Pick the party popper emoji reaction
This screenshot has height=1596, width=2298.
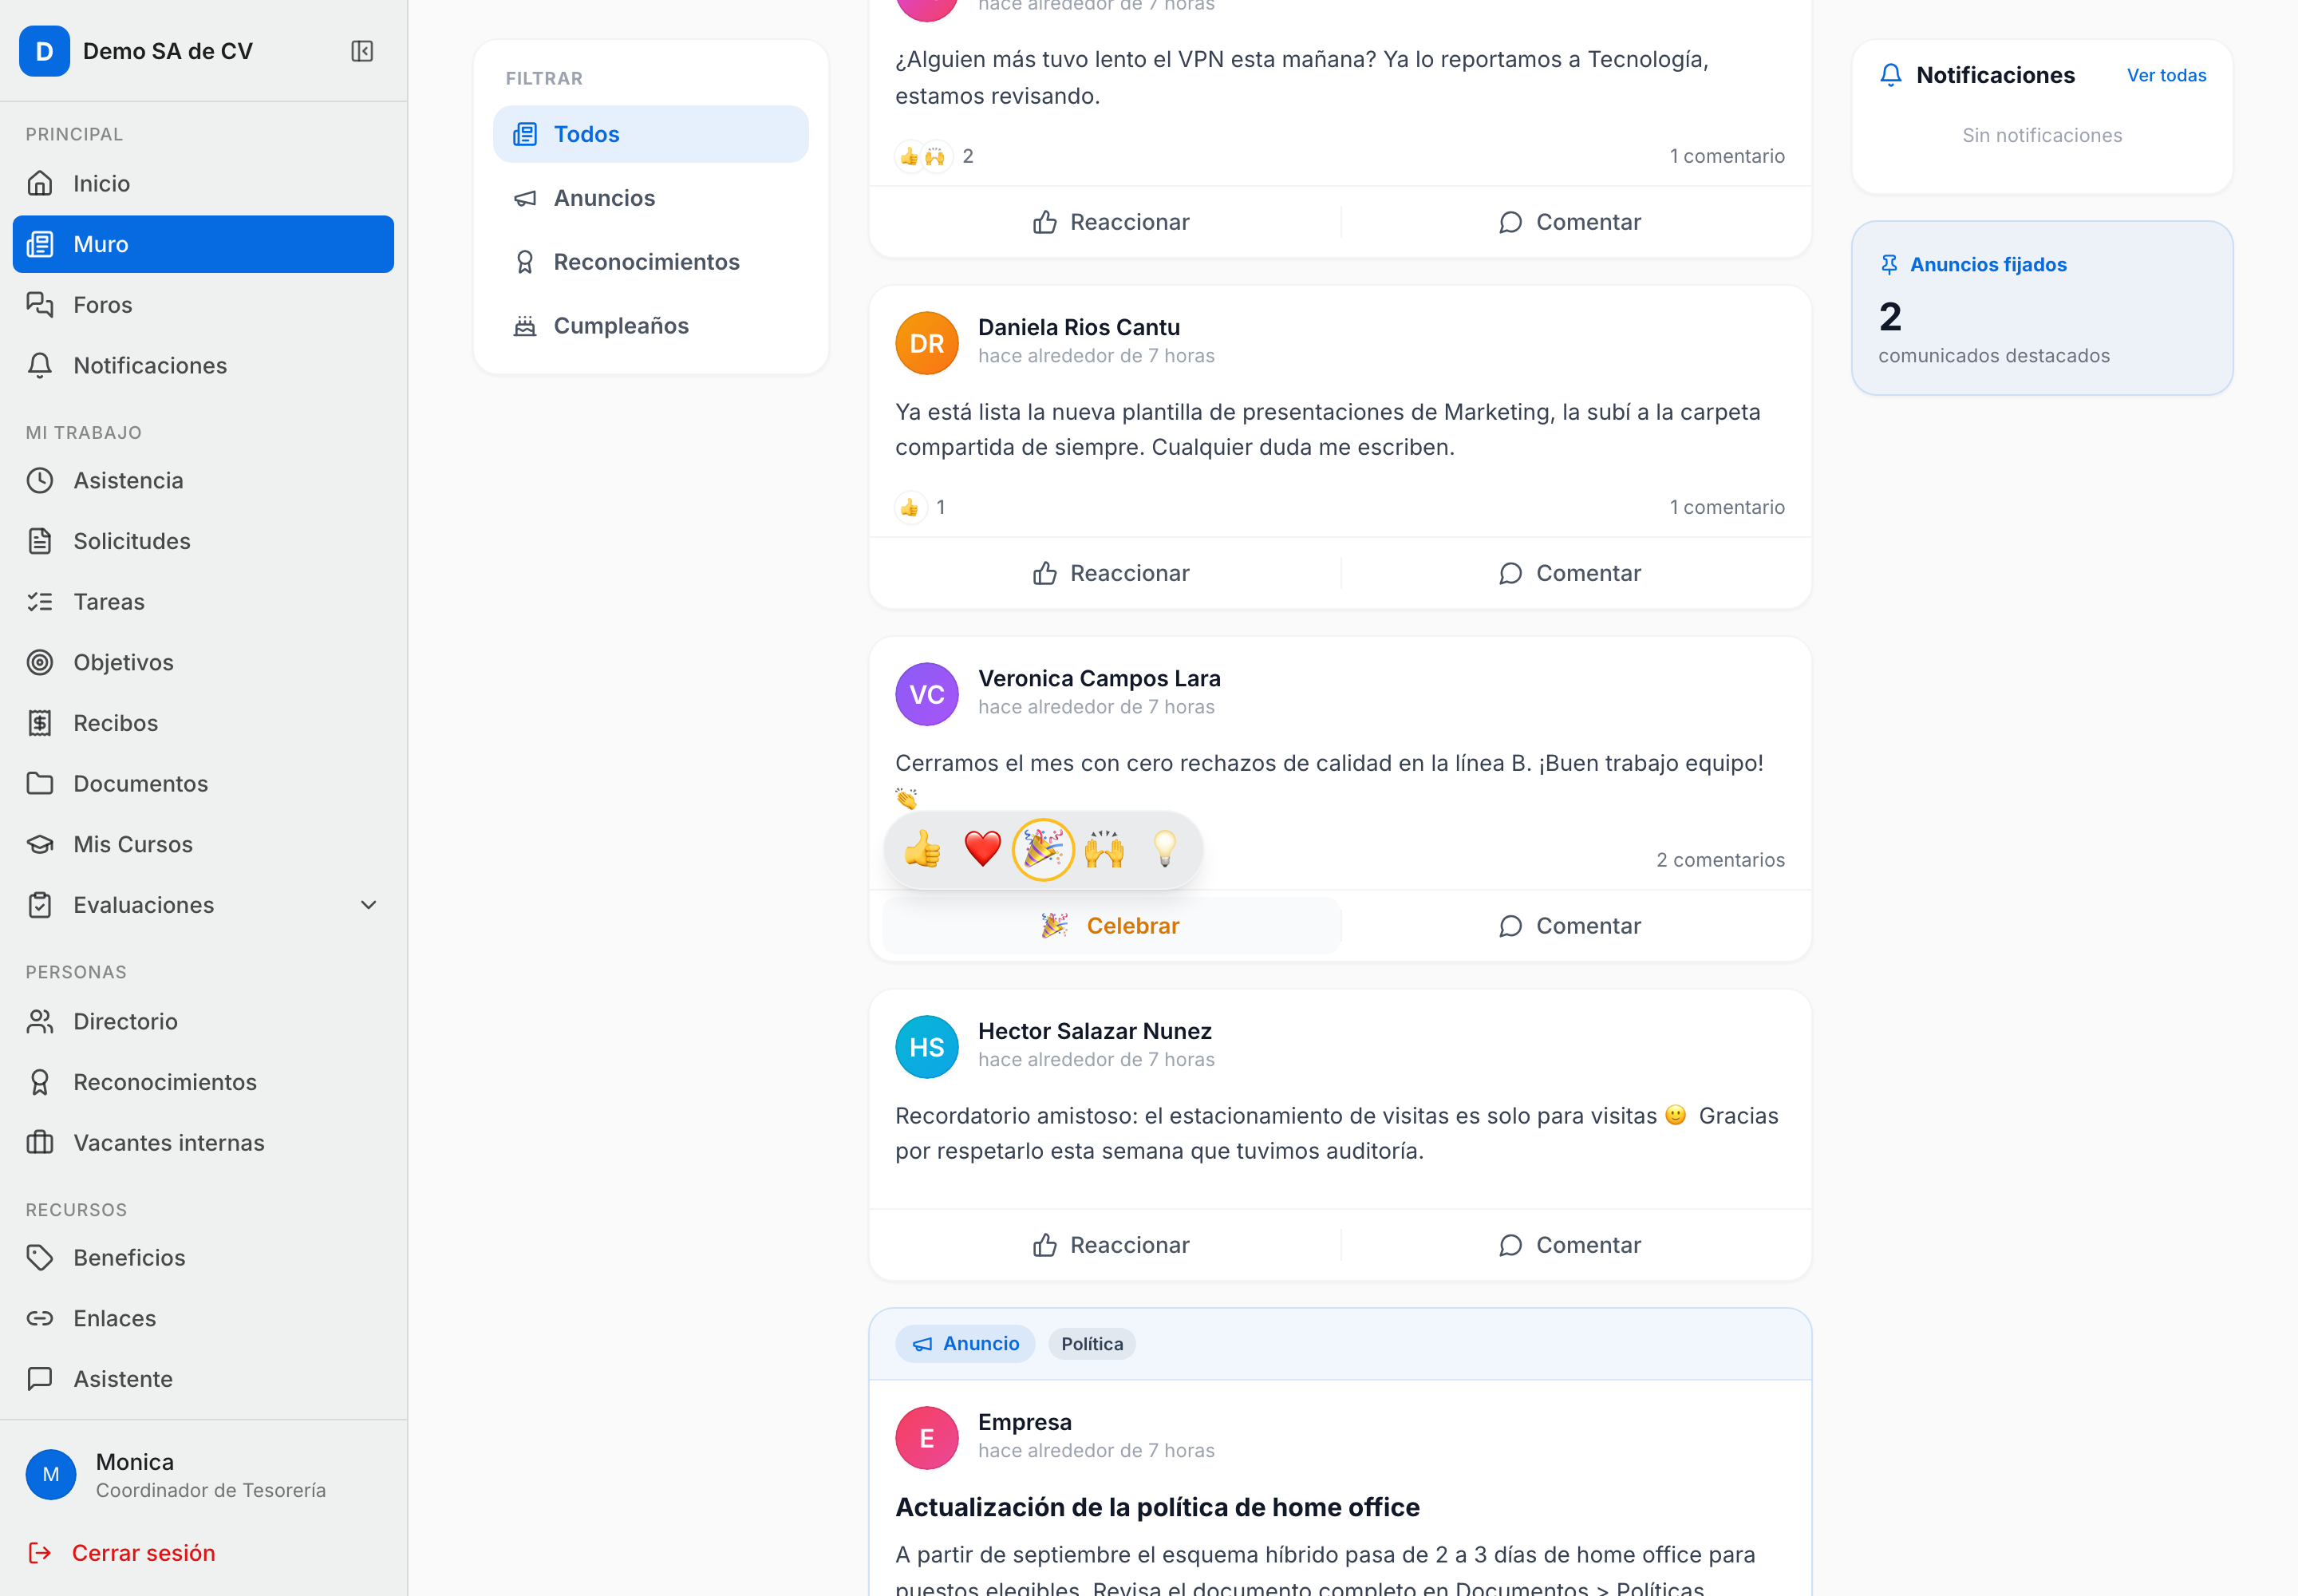coord(1043,849)
